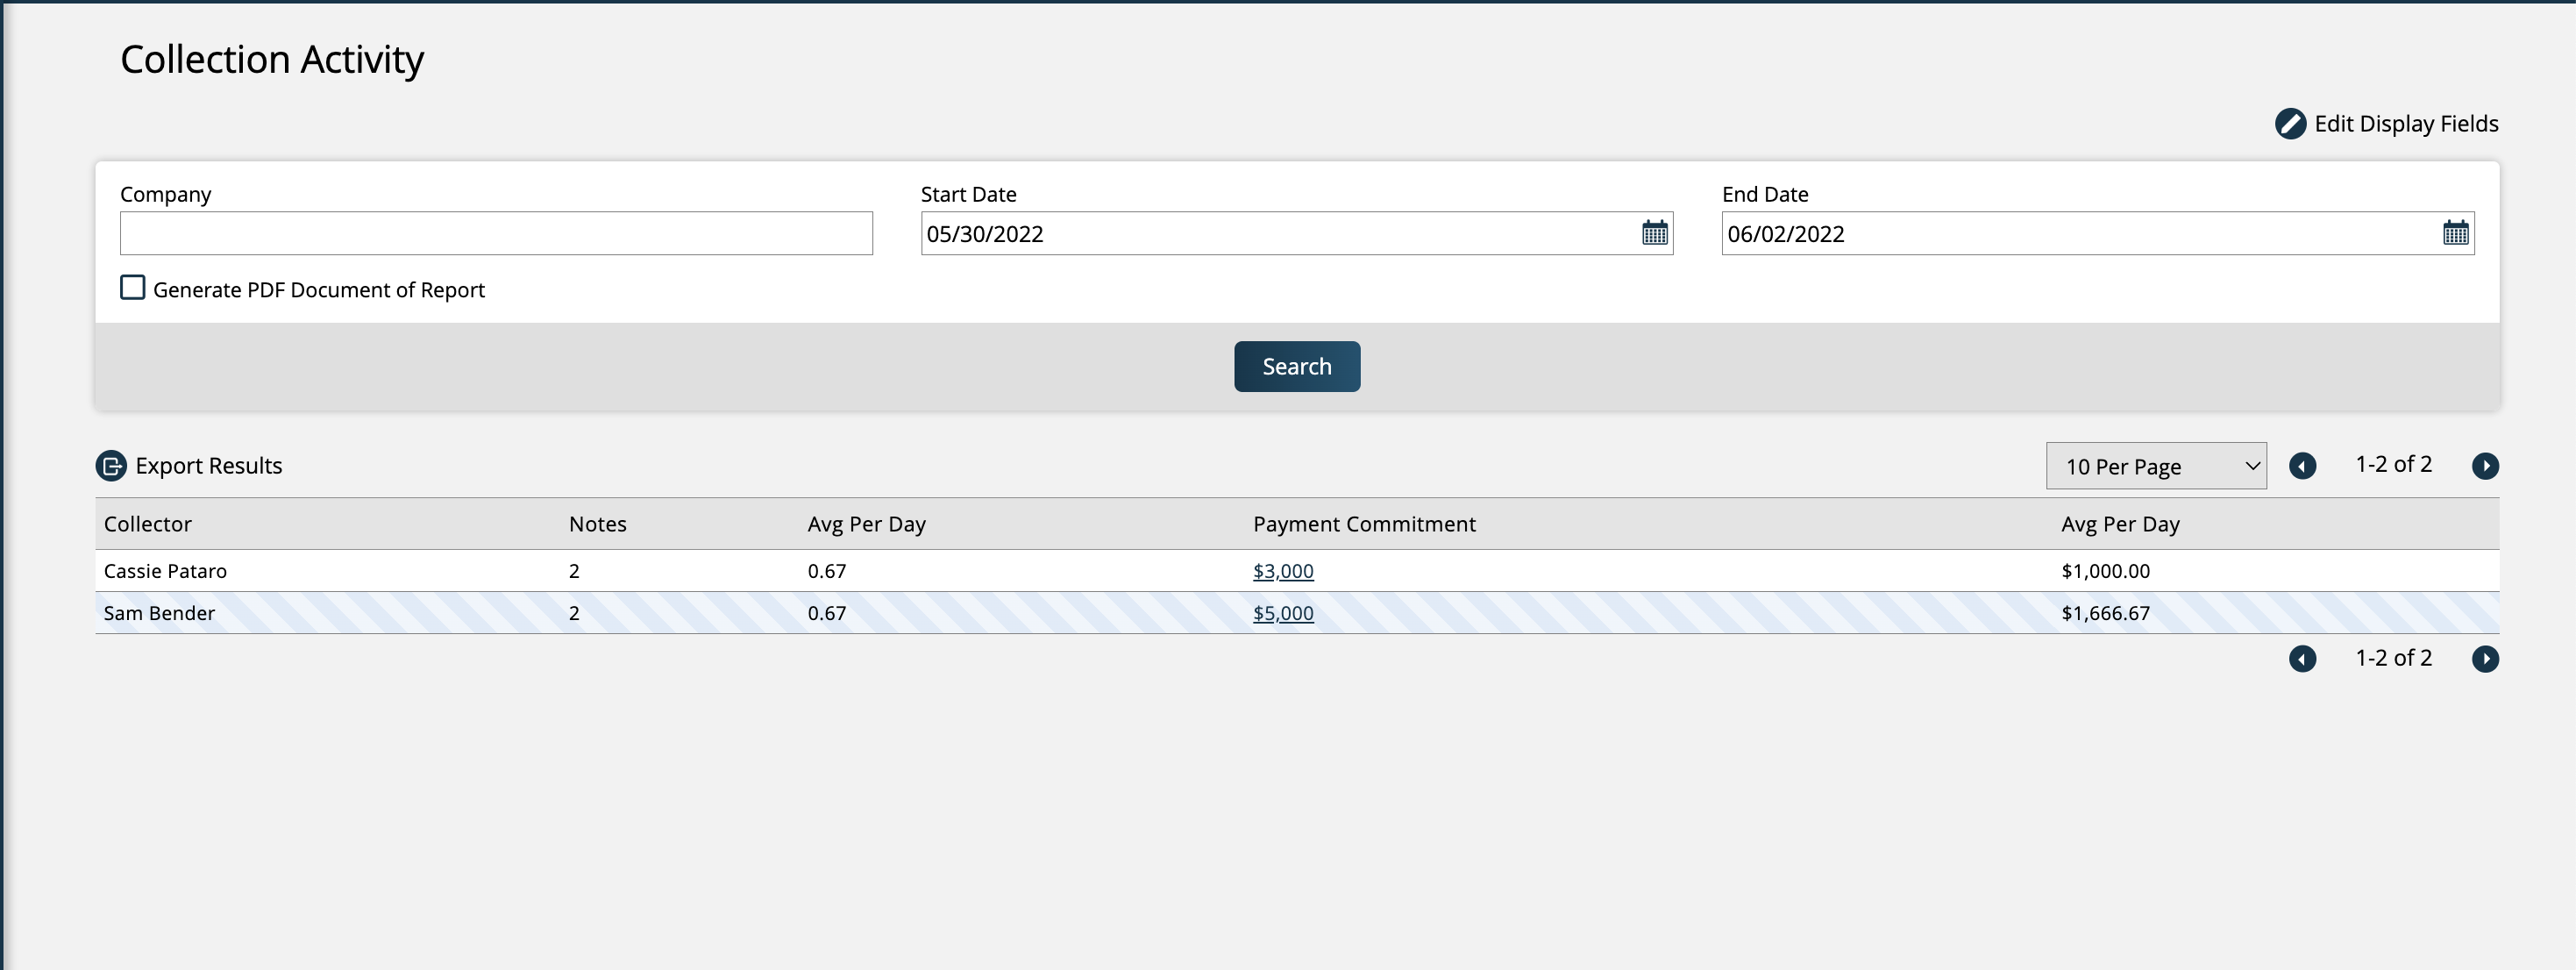2576x970 pixels.
Task: Expand the 10 Per Page dropdown
Action: (2155, 466)
